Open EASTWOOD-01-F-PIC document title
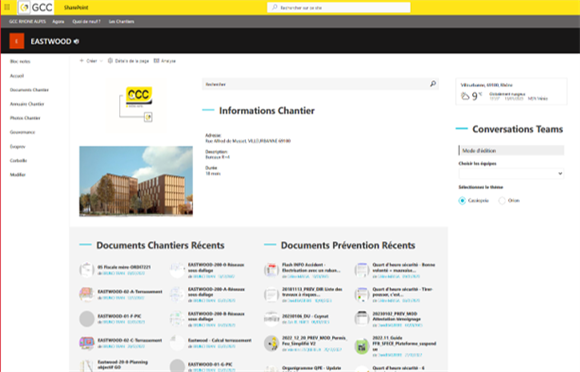Image resolution: width=580 pixels, height=372 pixels. [119, 316]
